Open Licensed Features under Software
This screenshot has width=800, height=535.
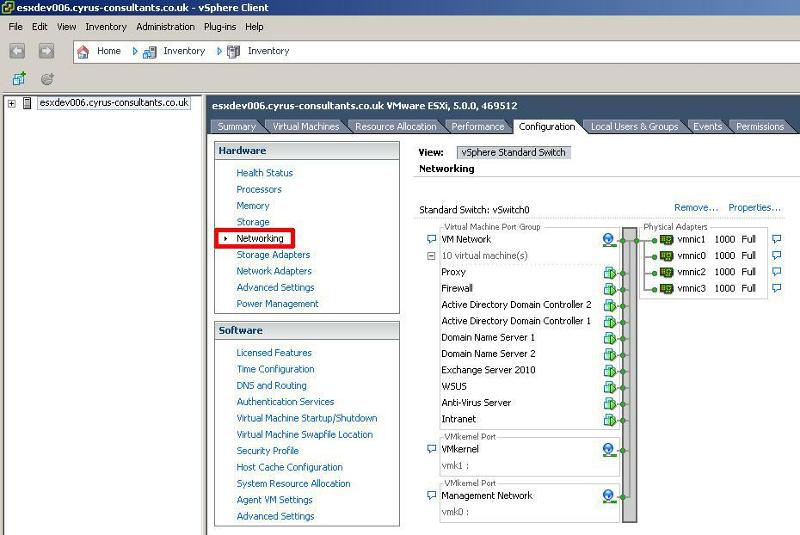pyautogui.click(x=273, y=352)
